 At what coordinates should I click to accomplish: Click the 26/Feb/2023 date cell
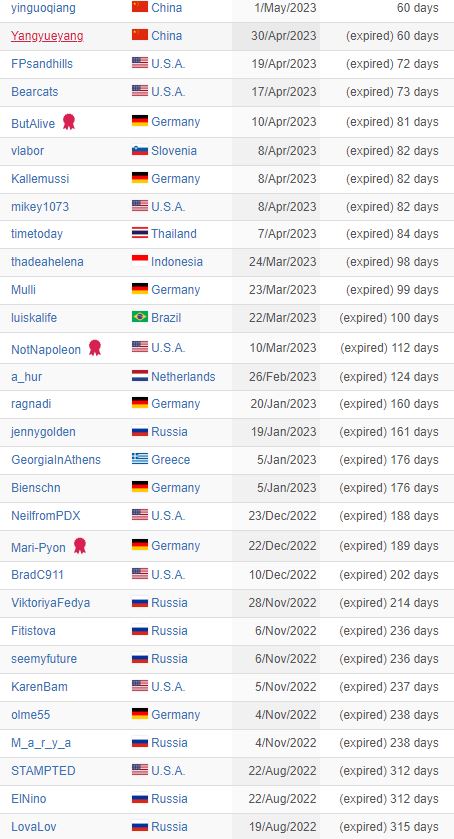point(276,377)
